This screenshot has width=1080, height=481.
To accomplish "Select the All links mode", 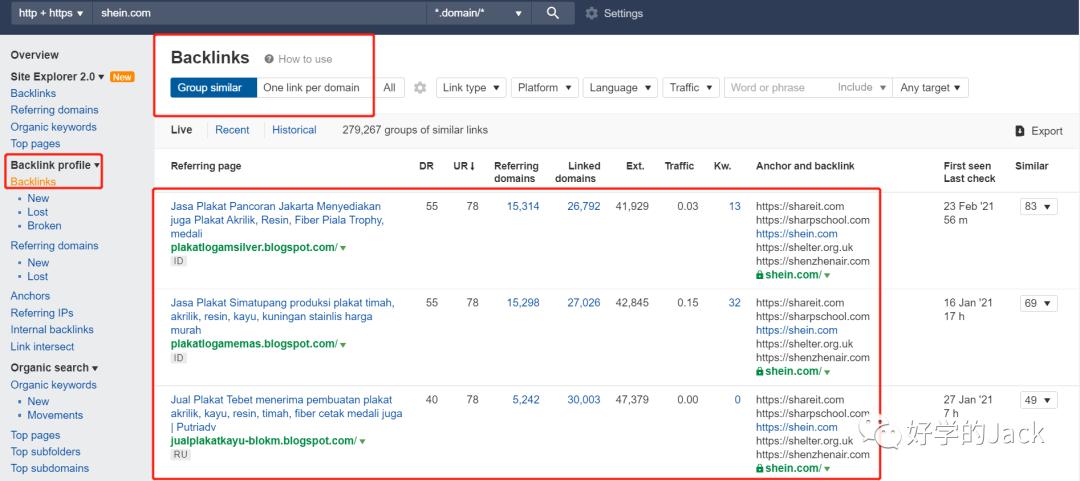I will tap(389, 88).
